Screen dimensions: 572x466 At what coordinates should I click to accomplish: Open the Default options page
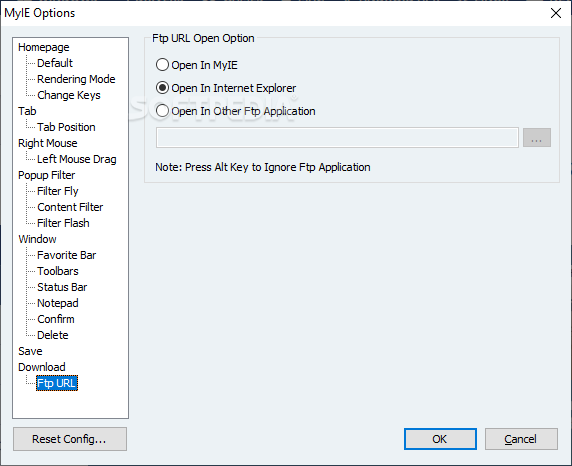pos(55,63)
